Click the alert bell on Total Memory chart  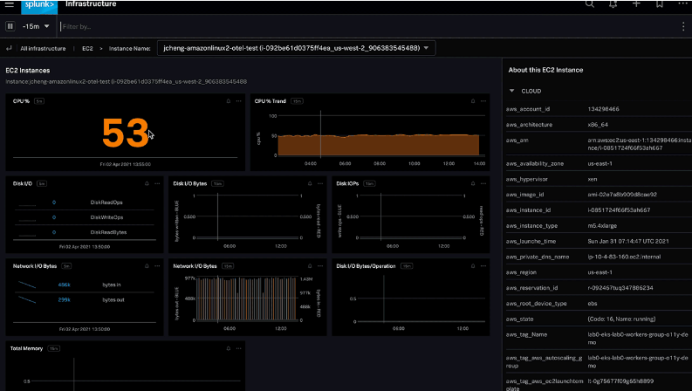[x=228, y=349]
